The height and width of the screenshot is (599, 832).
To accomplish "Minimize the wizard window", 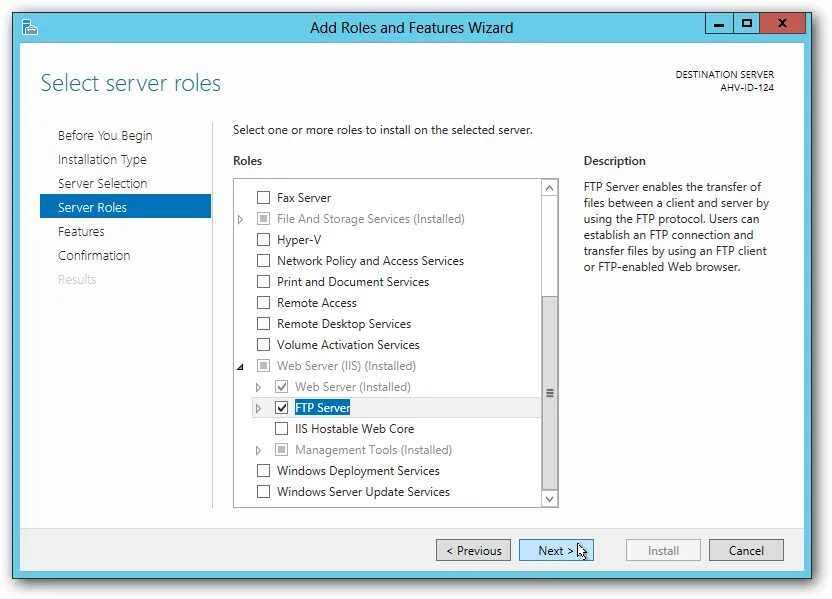I will coord(719,23).
